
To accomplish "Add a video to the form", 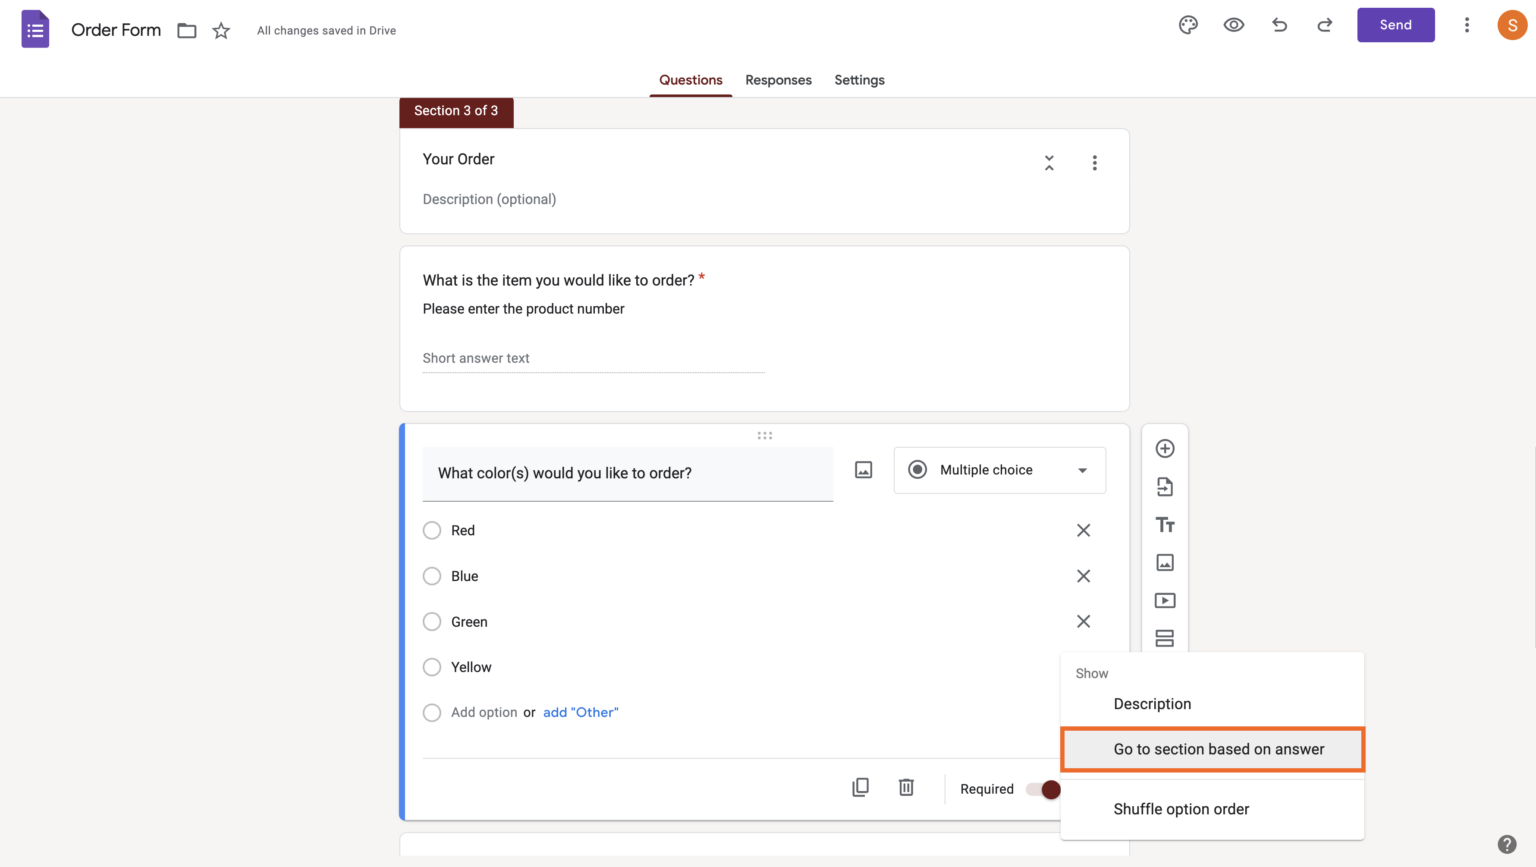I will [1164, 600].
